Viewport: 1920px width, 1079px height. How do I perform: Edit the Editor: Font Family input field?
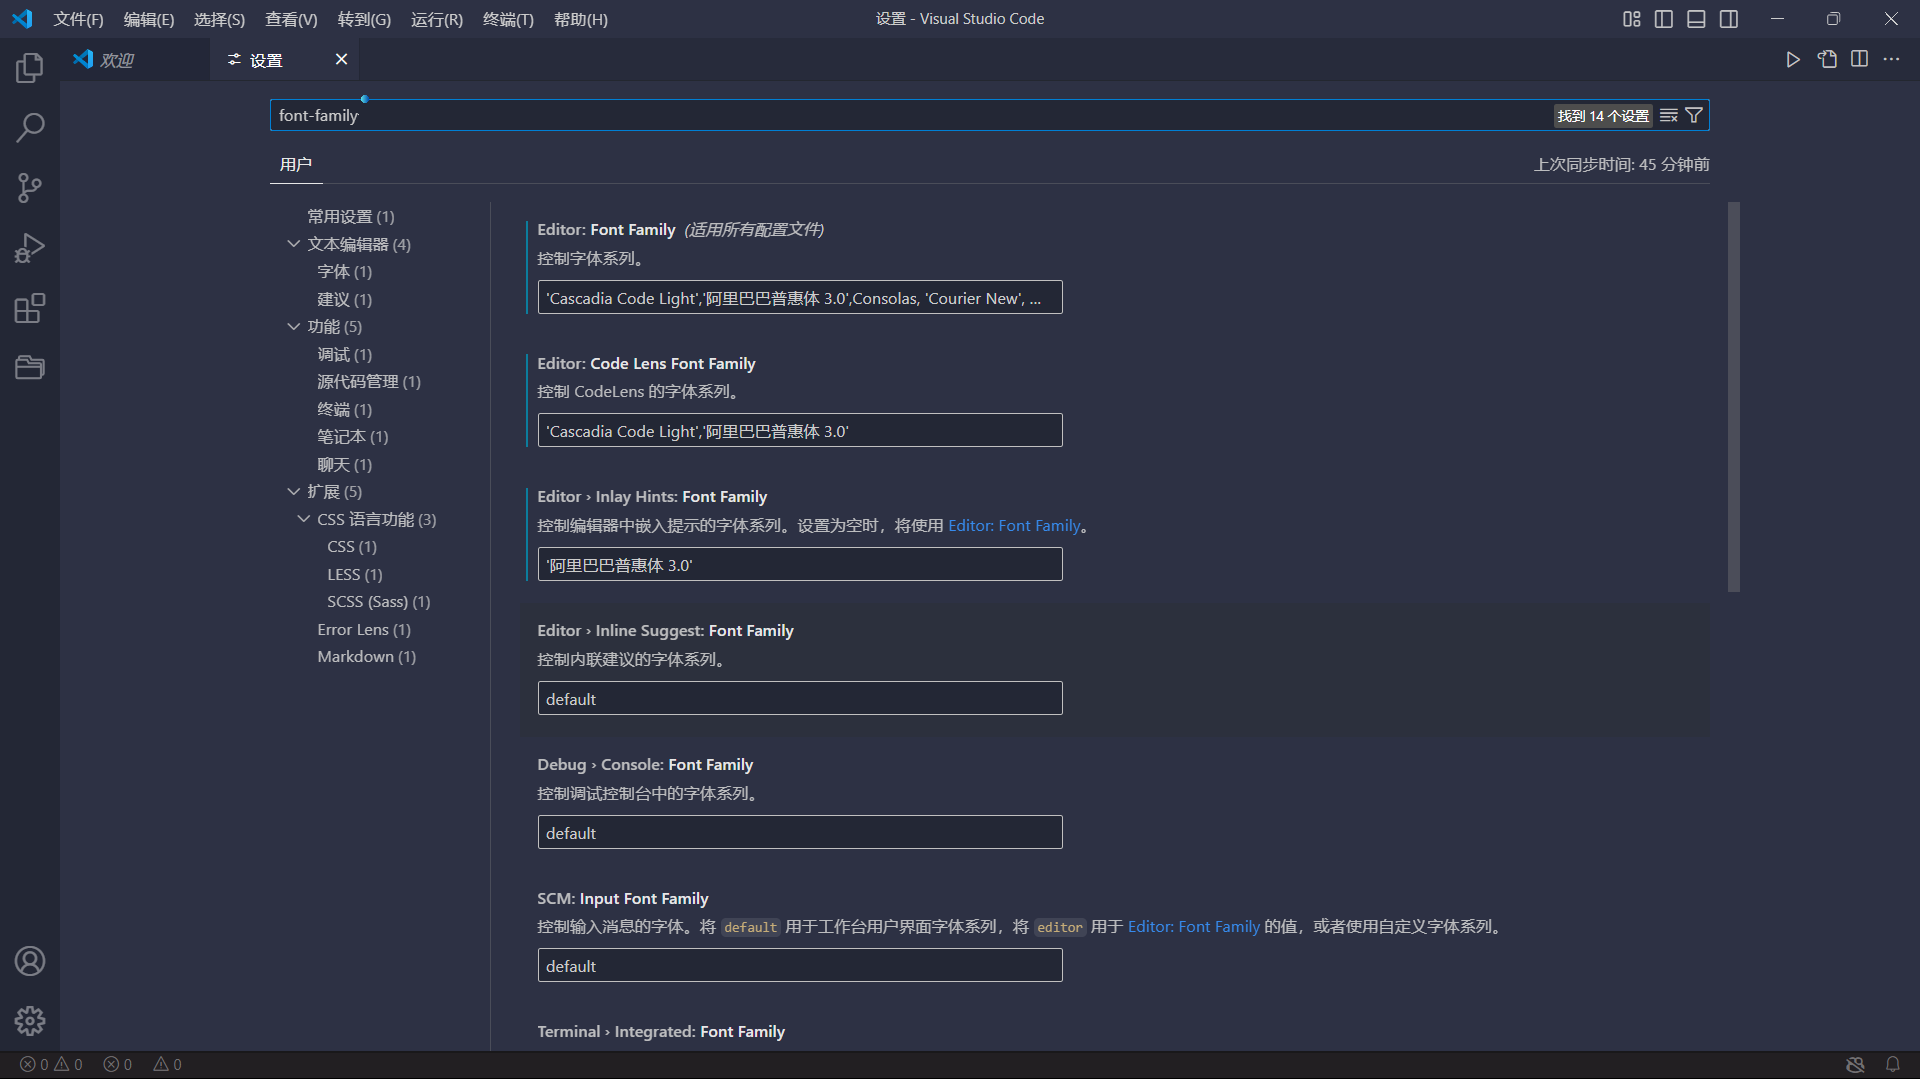800,298
